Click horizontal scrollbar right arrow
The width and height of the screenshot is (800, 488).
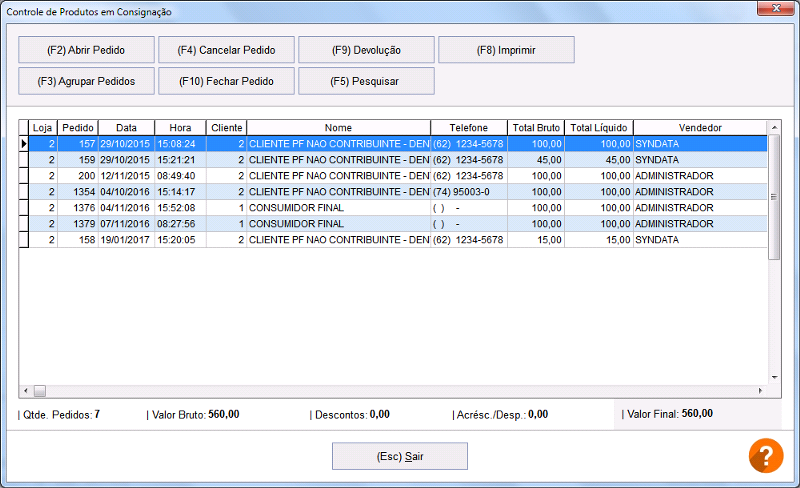760,391
